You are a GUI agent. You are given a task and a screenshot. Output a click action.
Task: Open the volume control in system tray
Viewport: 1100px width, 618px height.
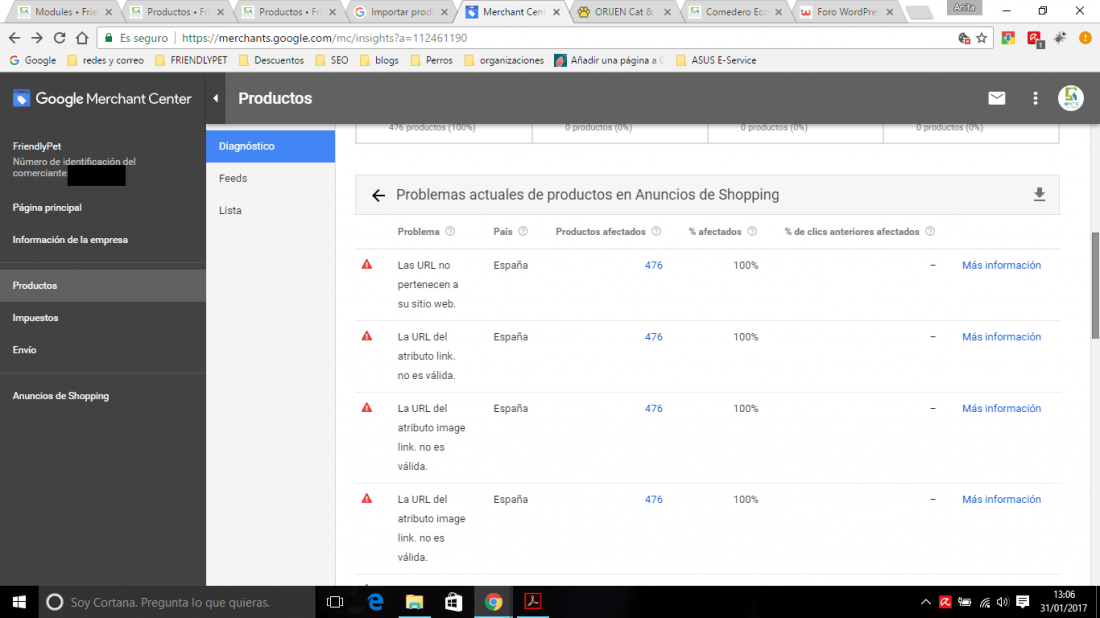coord(1002,602)
